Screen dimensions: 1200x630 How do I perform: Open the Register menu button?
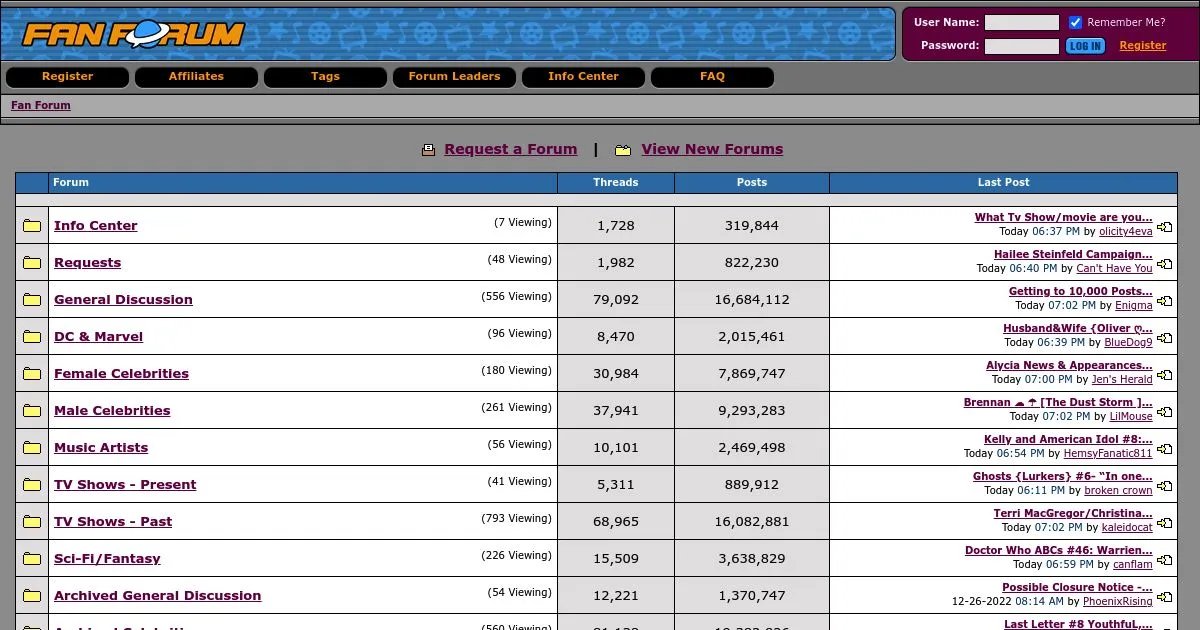[x=68, y=77]
